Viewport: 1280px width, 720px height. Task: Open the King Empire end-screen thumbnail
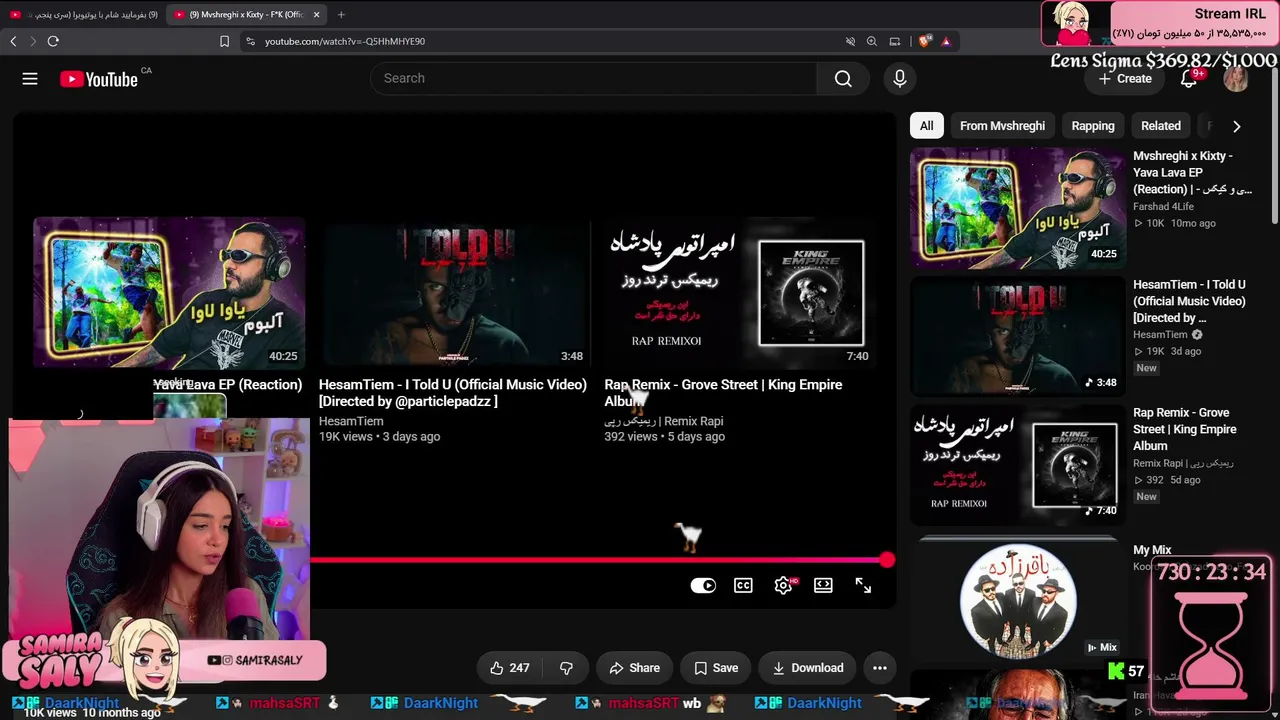[740, 293]
